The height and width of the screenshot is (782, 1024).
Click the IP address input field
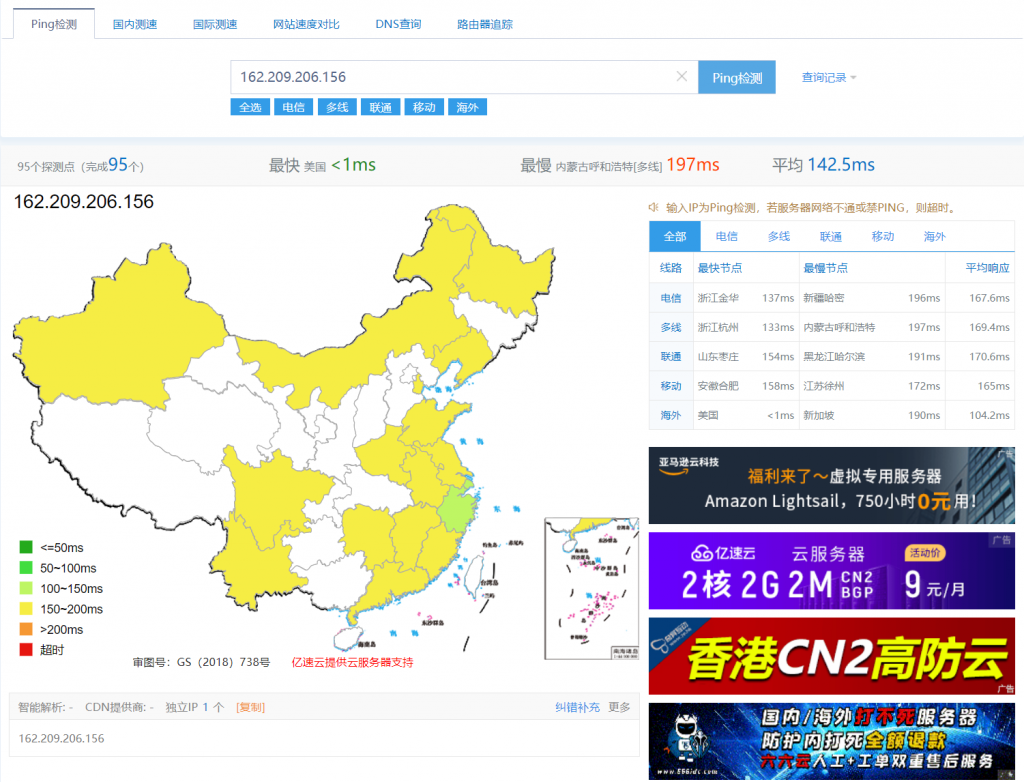pos(450,77)
